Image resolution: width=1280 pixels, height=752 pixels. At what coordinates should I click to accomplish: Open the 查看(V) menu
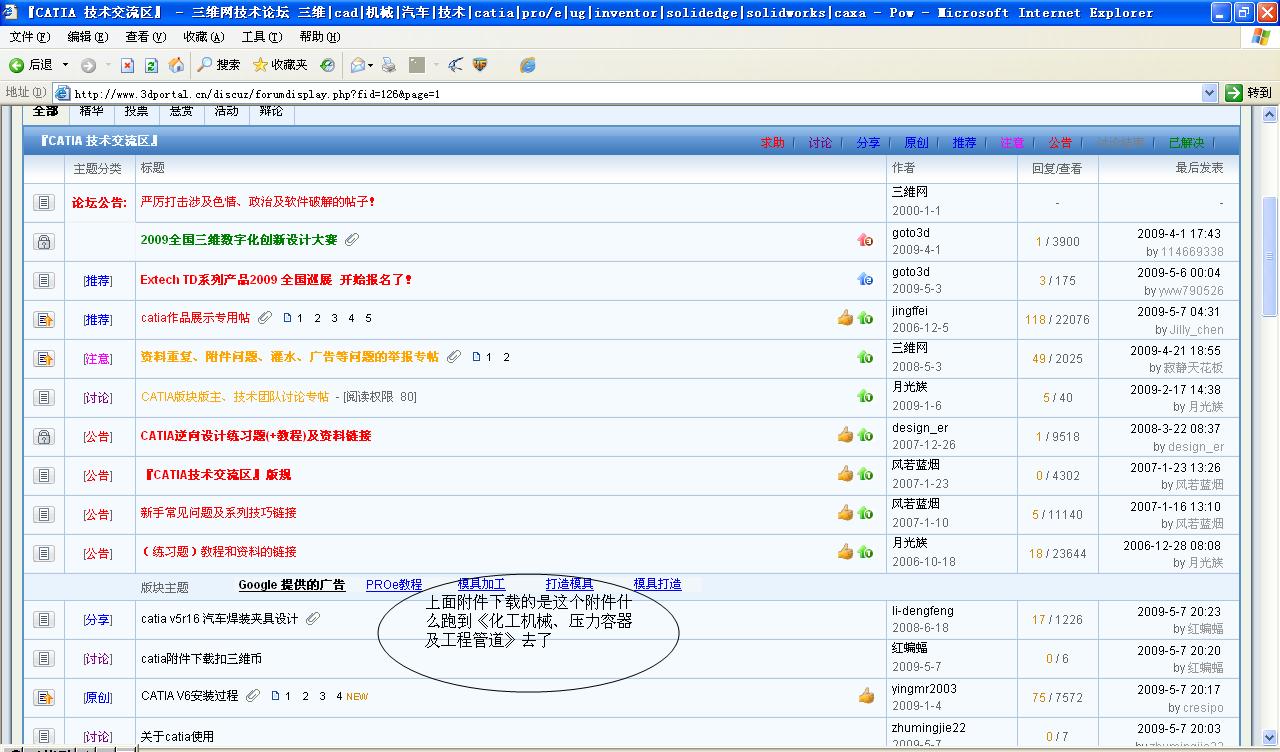click(146, 37)
